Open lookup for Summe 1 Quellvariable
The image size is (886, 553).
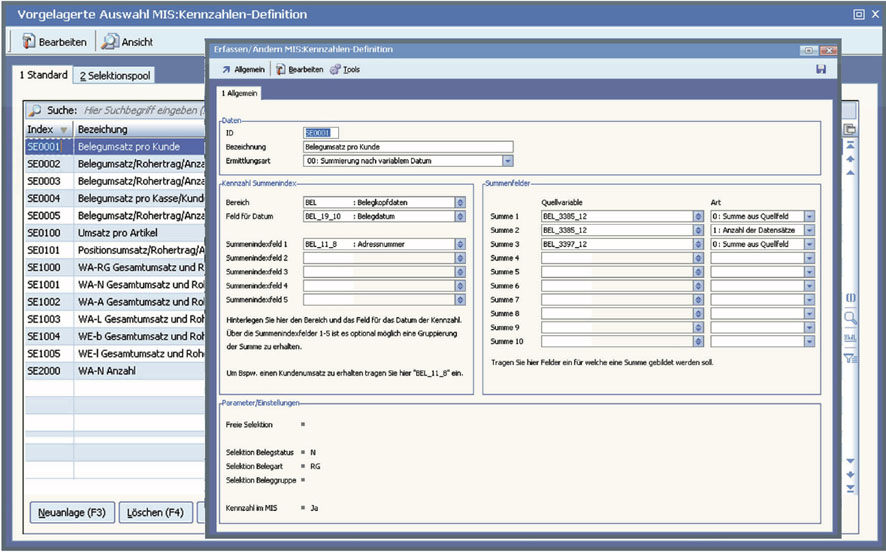(697, 216)
